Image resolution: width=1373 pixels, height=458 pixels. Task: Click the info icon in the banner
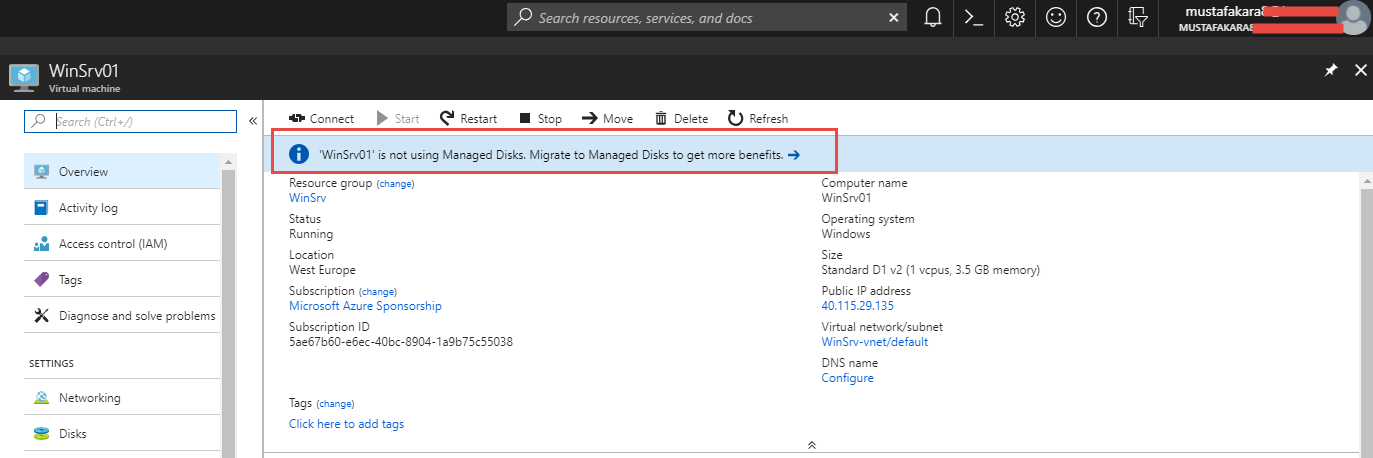pyautogui.click(x=298, y=154)
